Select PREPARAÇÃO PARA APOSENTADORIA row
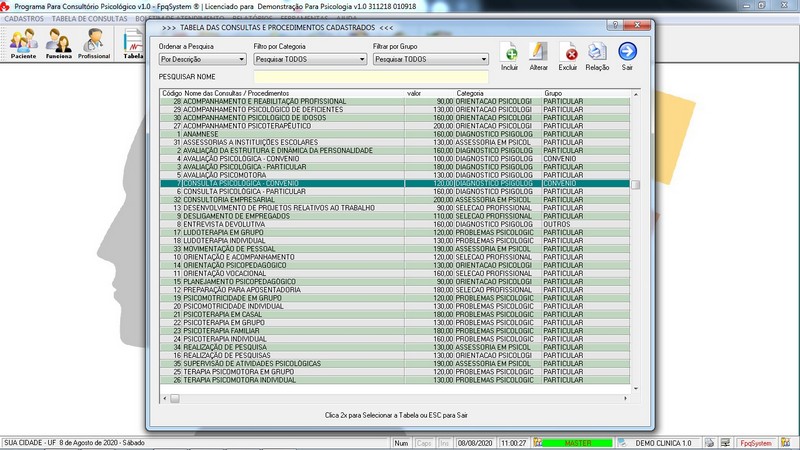800x450 pixels. pyautogui.click(x=395, y=290)
